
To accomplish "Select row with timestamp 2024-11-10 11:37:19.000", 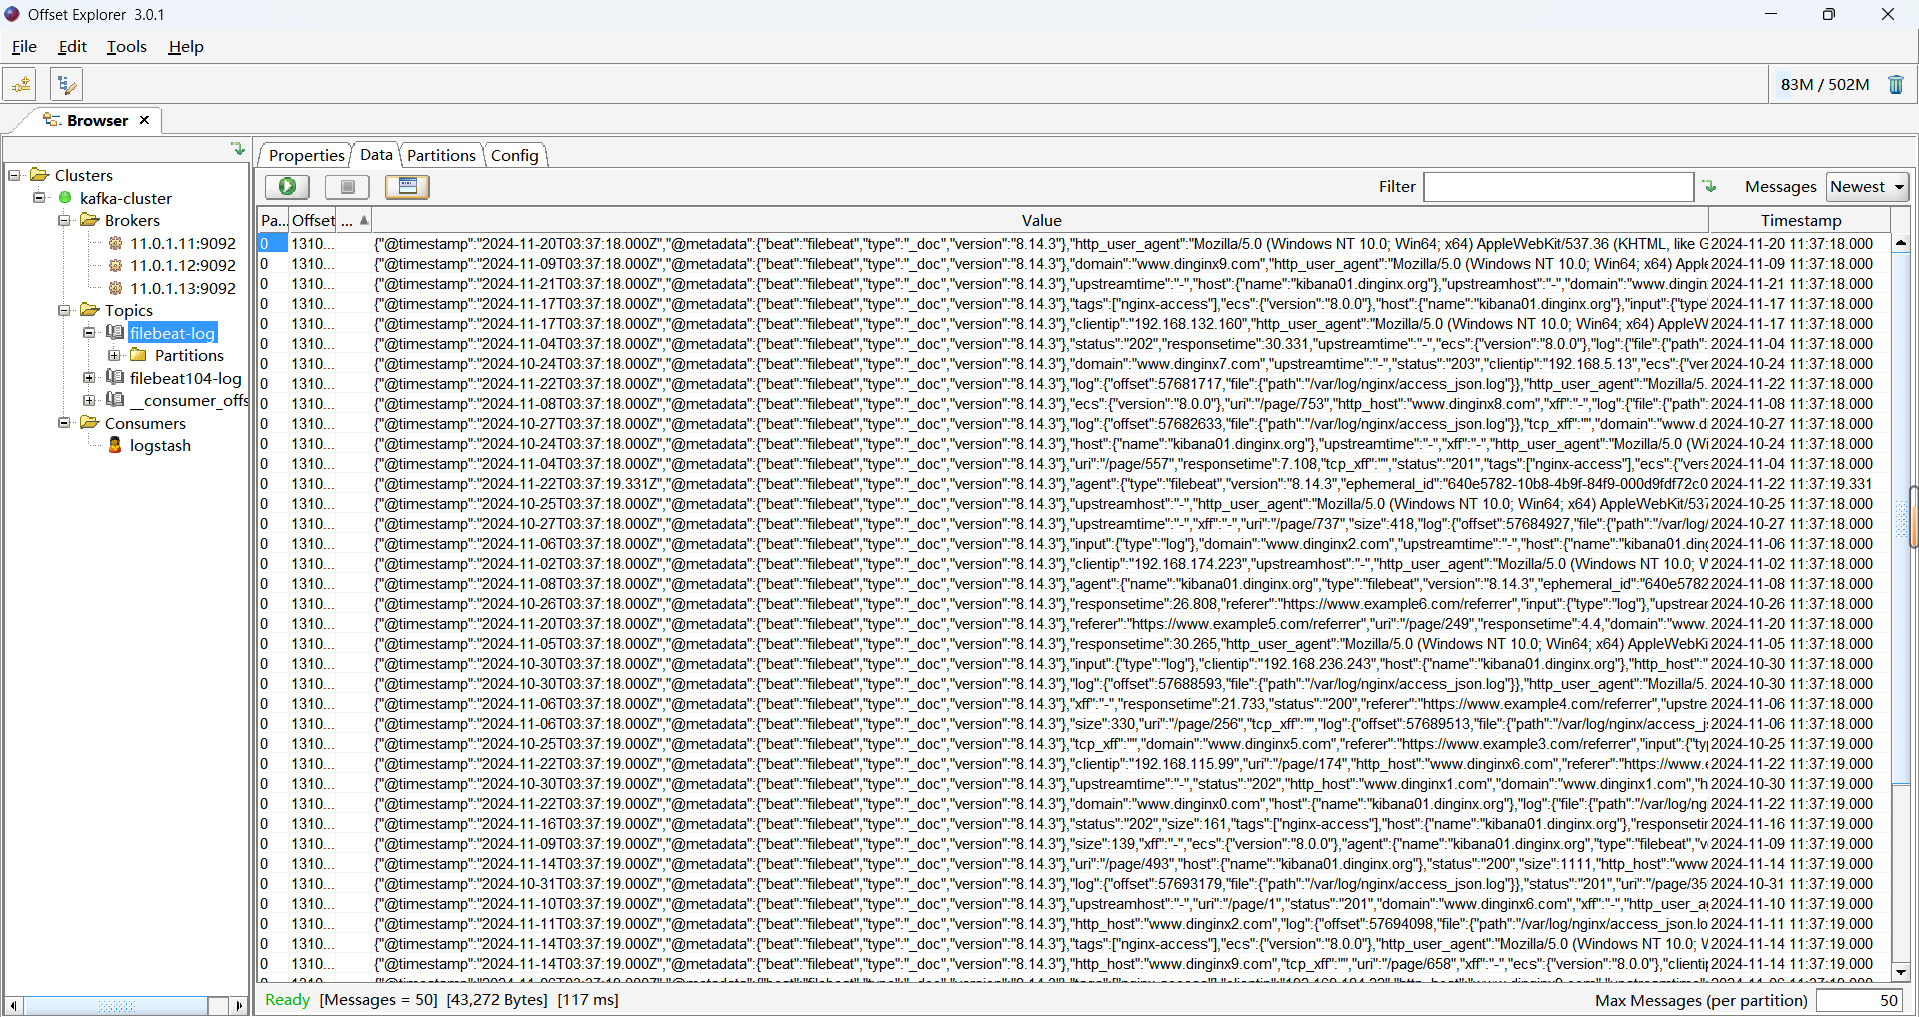I will [x=1074, y=904].
